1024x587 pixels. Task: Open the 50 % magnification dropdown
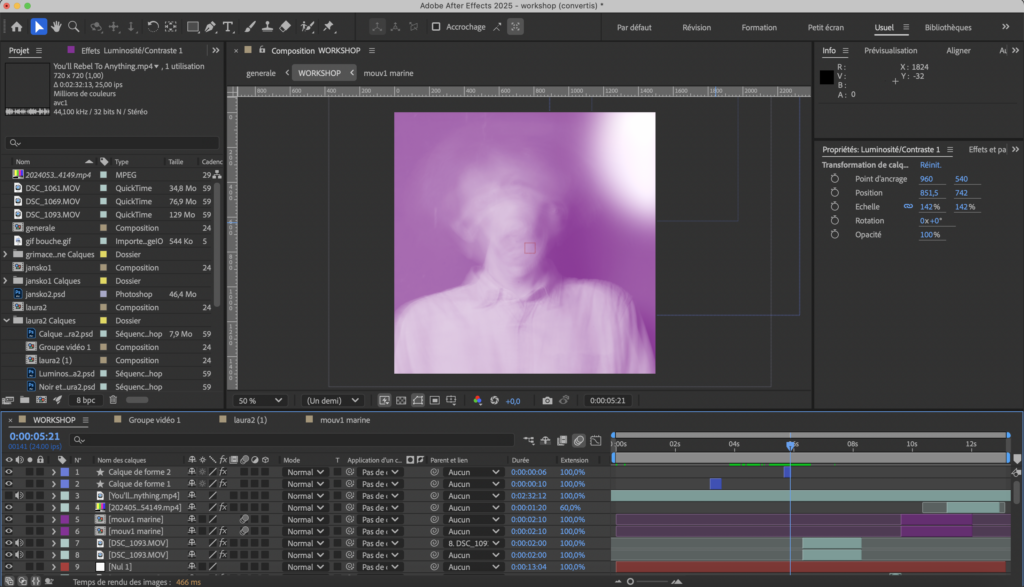258,400
